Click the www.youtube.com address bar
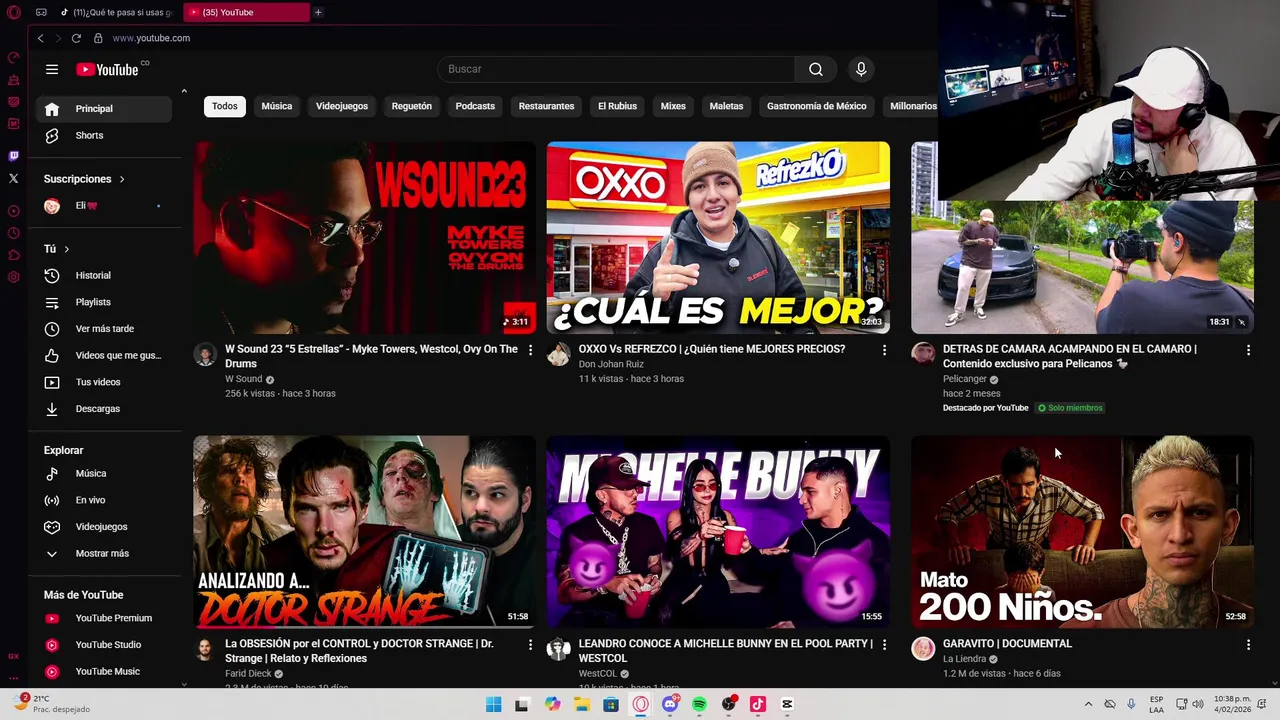This screenshot has width=1280, height=720. [x=151, y=38]
